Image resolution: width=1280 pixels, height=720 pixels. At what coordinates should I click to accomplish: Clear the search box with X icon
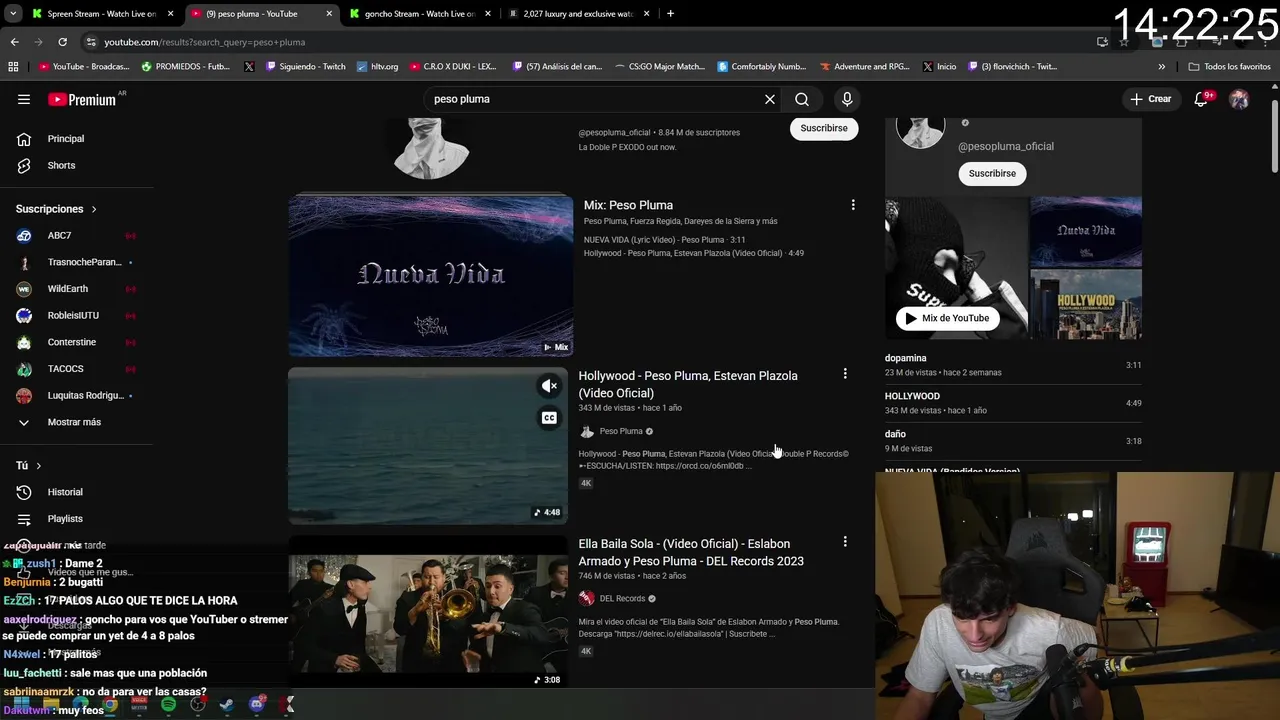click(x=770, y=99)
